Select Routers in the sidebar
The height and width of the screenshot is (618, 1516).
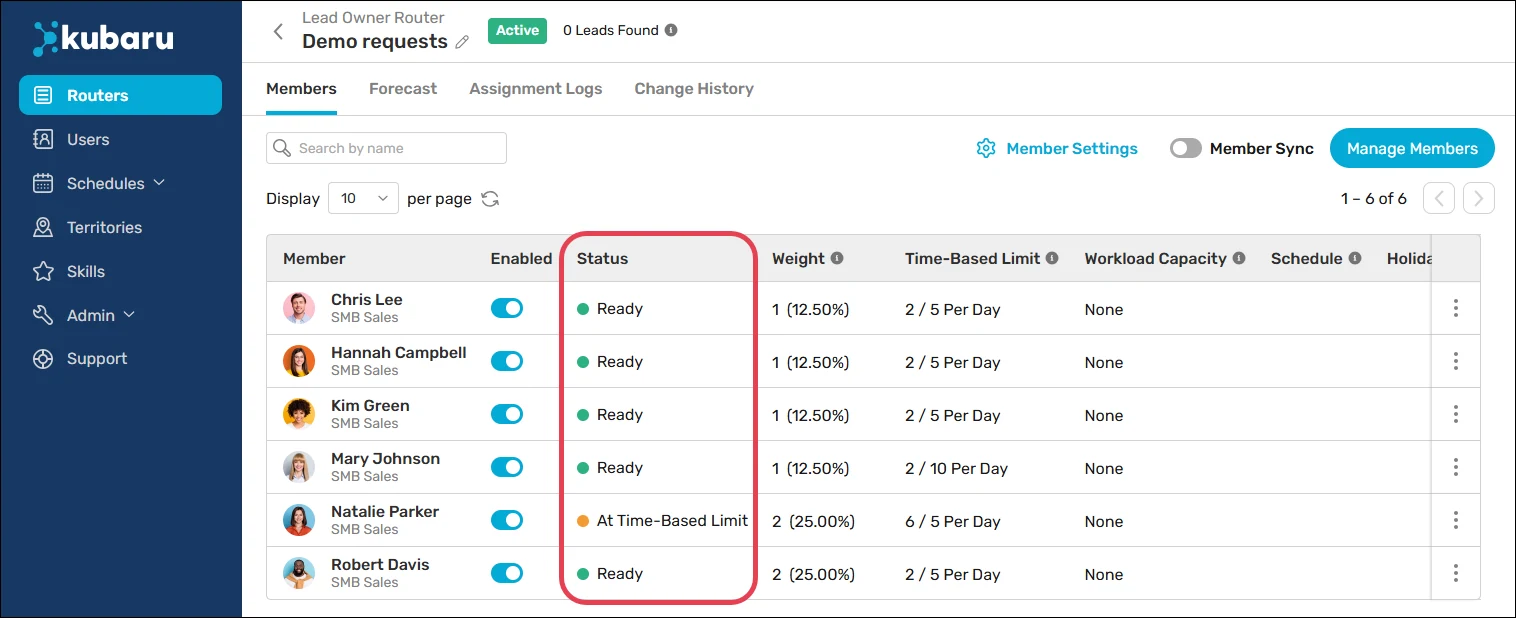coord(120,95)
